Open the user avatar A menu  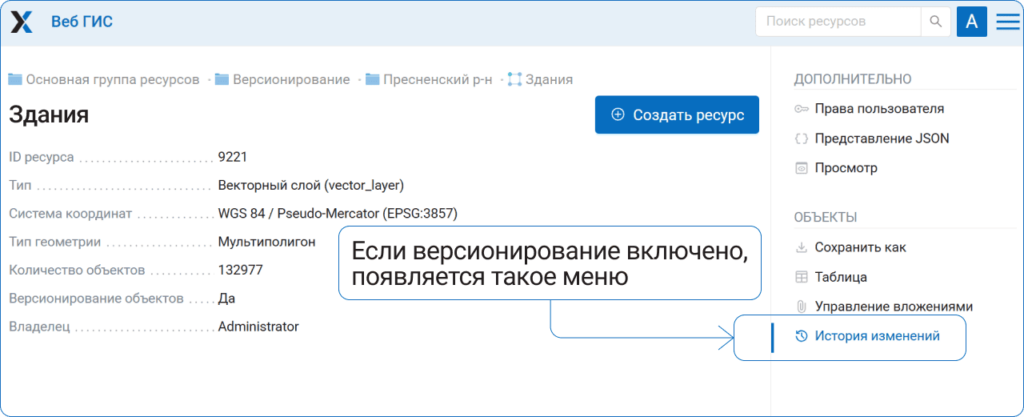pos(972,22)
